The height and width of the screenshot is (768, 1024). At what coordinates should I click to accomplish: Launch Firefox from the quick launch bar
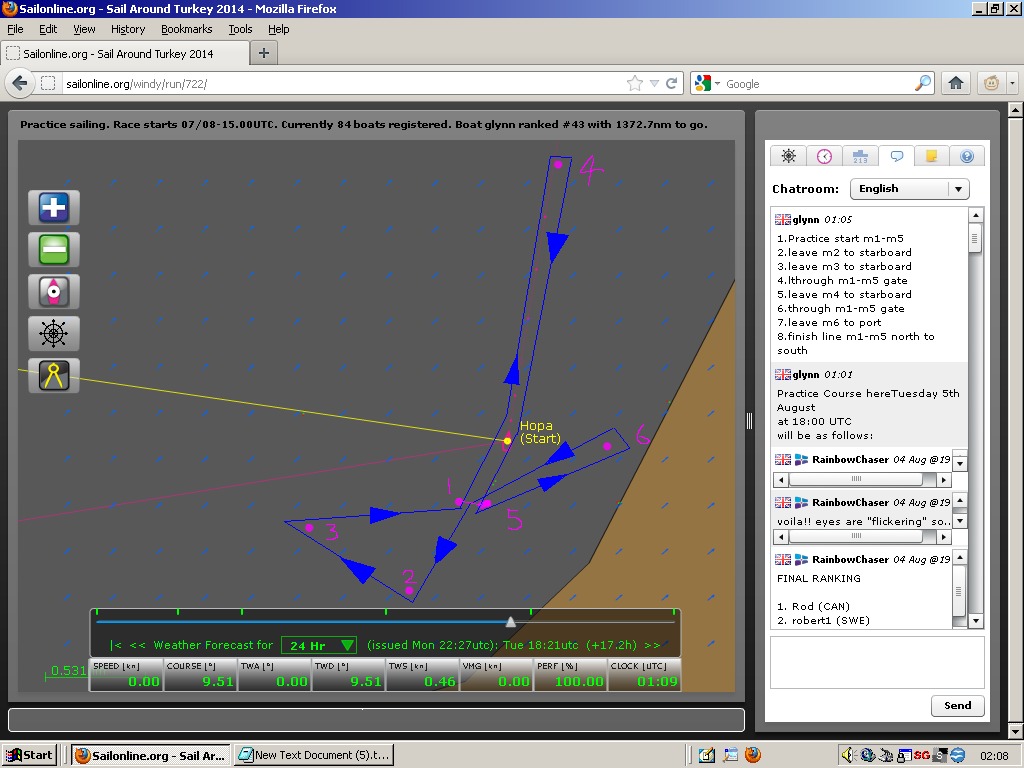click(752, 755)
